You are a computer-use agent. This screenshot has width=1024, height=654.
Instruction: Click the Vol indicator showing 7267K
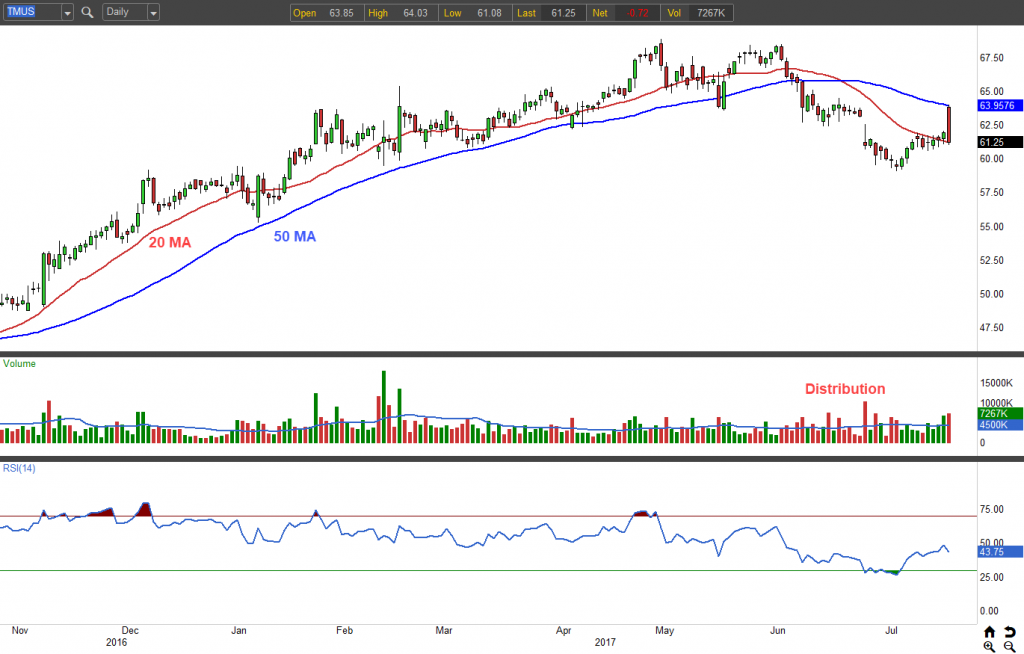click(x=710, y=13)
